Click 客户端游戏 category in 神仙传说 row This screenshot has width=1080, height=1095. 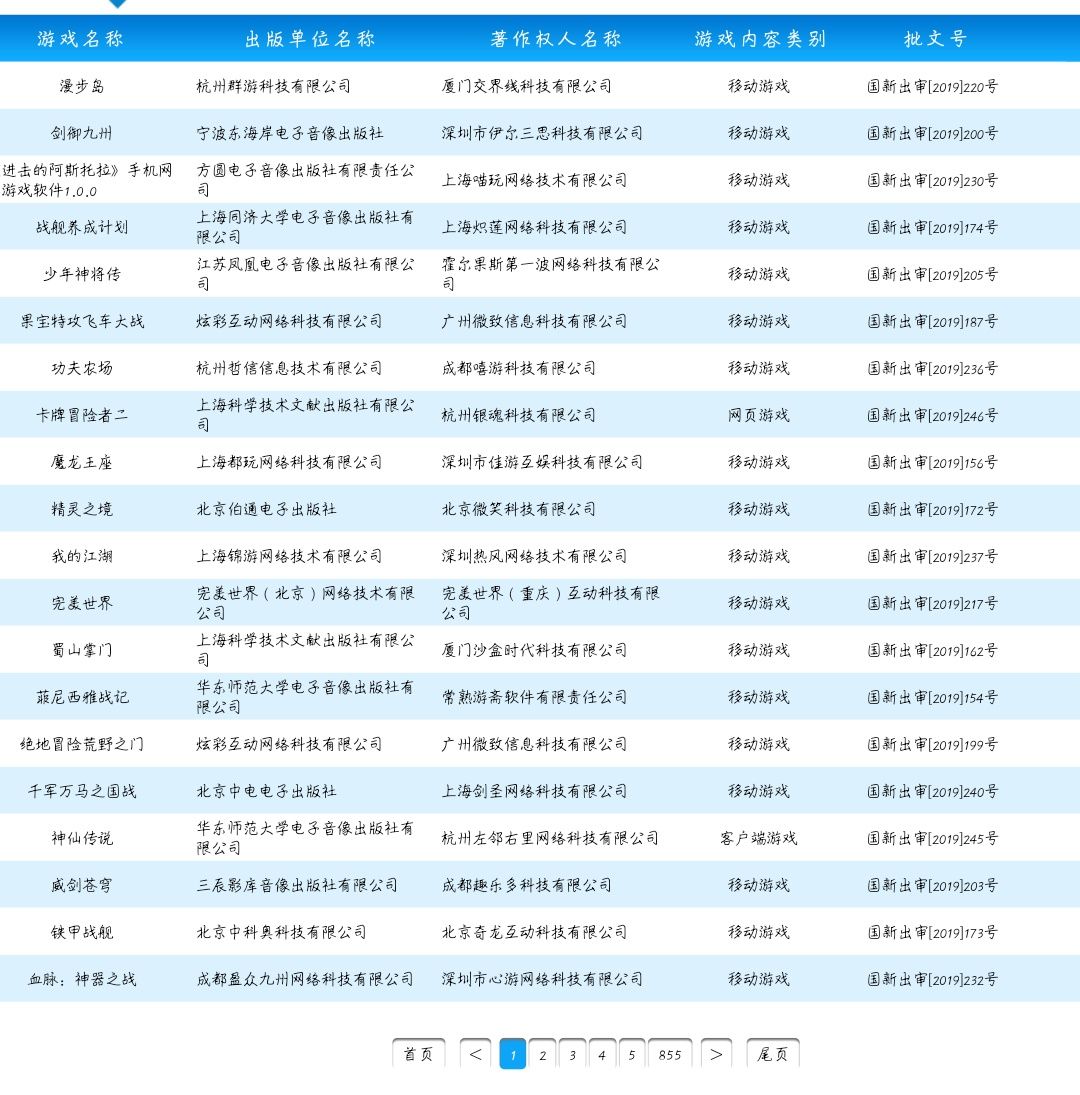tap(759, 838)
